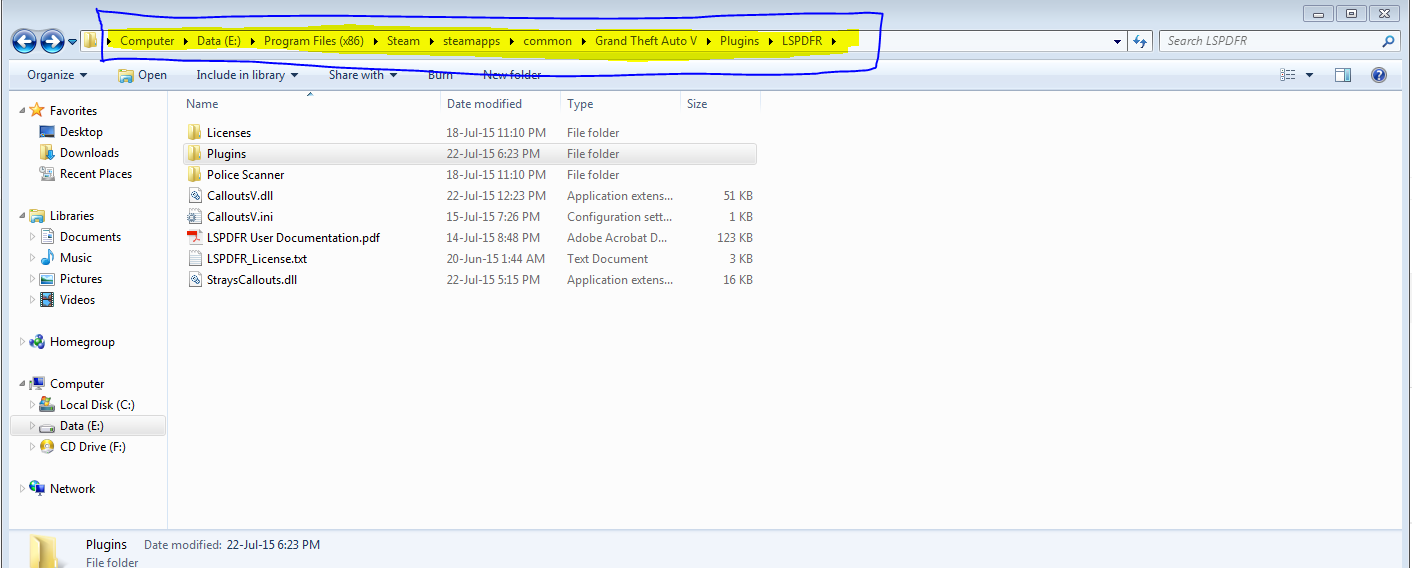This screenshot has width=1412, height=568.
Task: Open Desktop in Favorites
Action: (81, 132)
